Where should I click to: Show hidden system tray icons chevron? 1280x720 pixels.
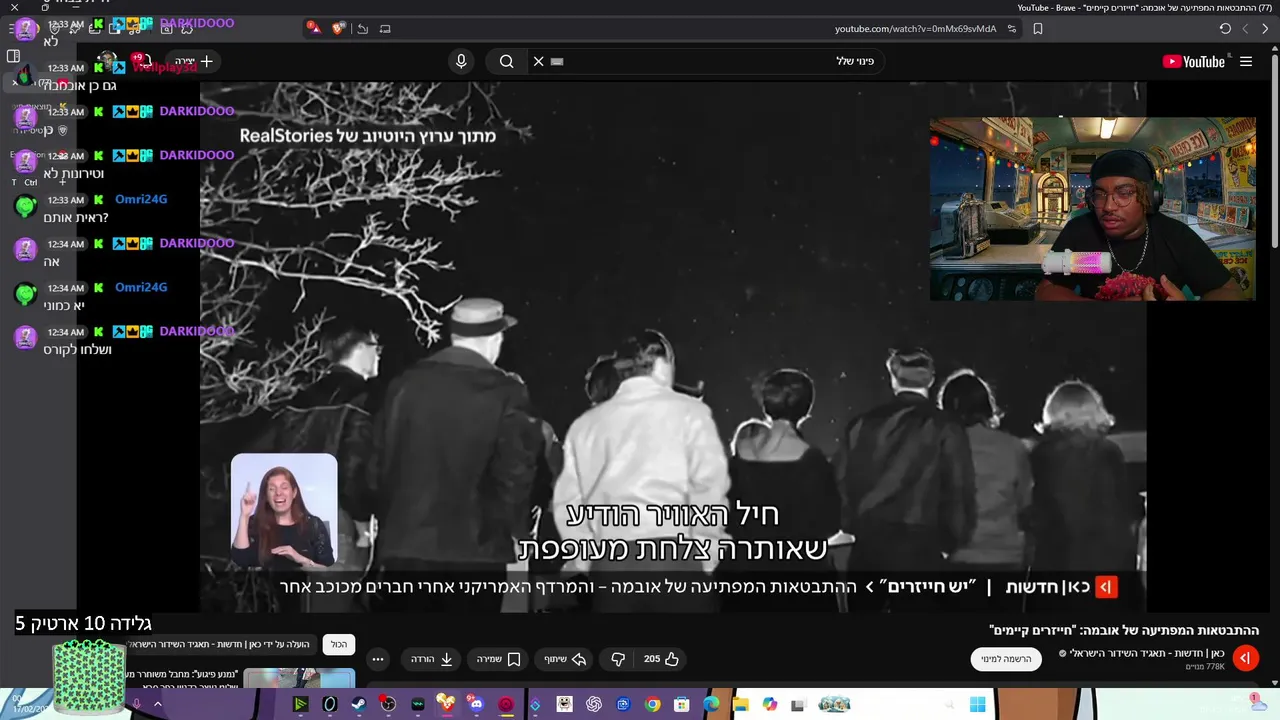[157, 704]
